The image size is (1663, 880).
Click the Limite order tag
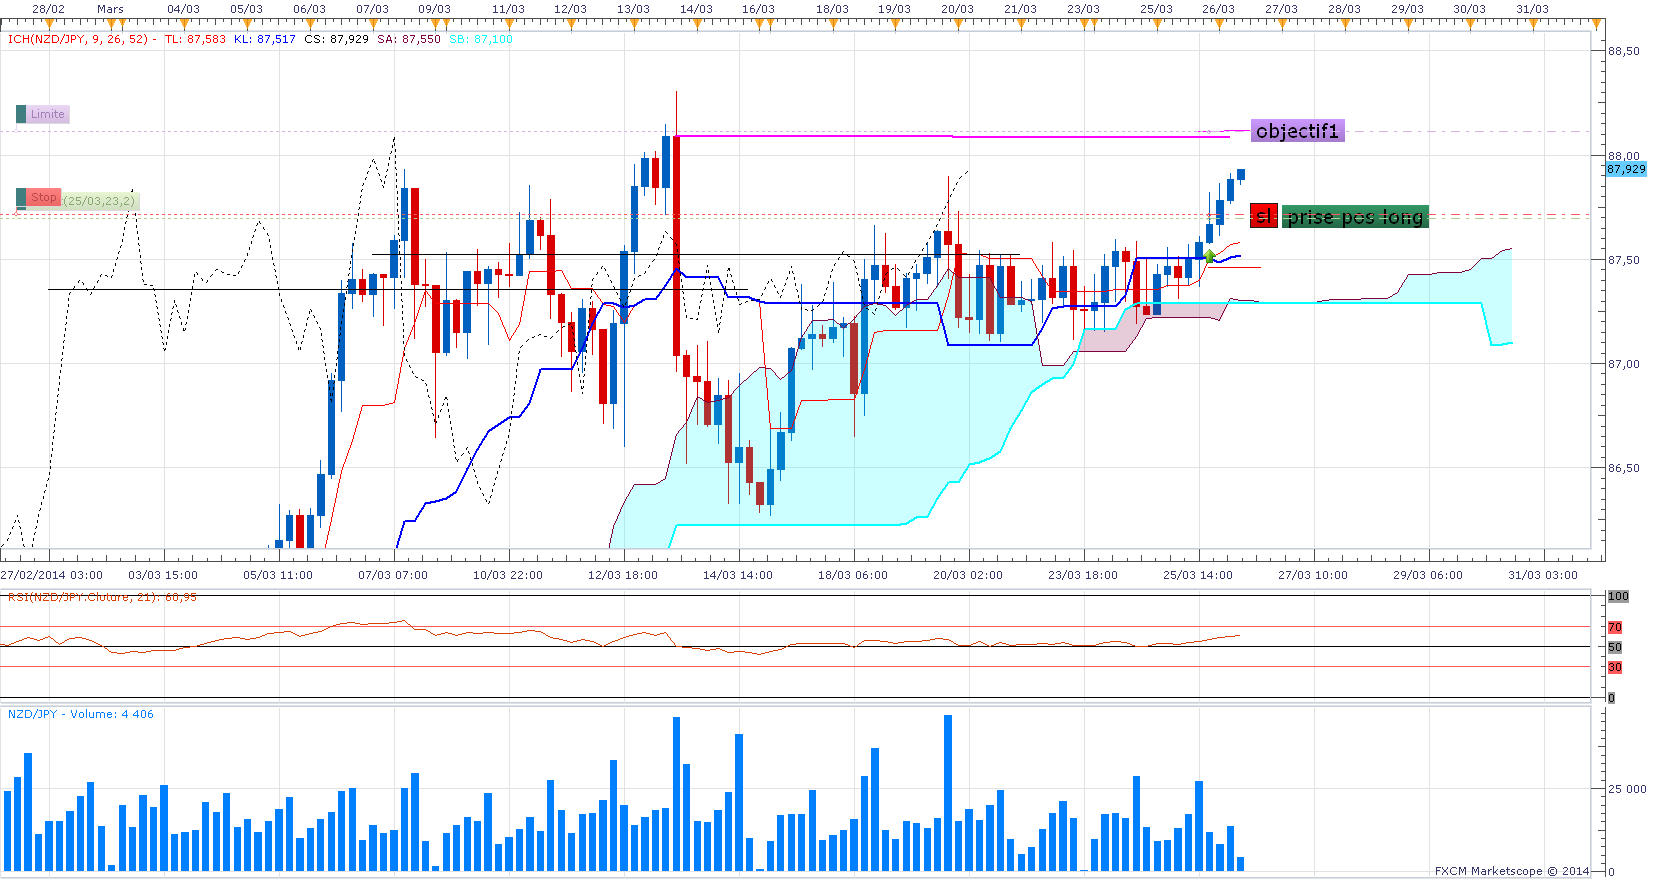tap(47, 114)
